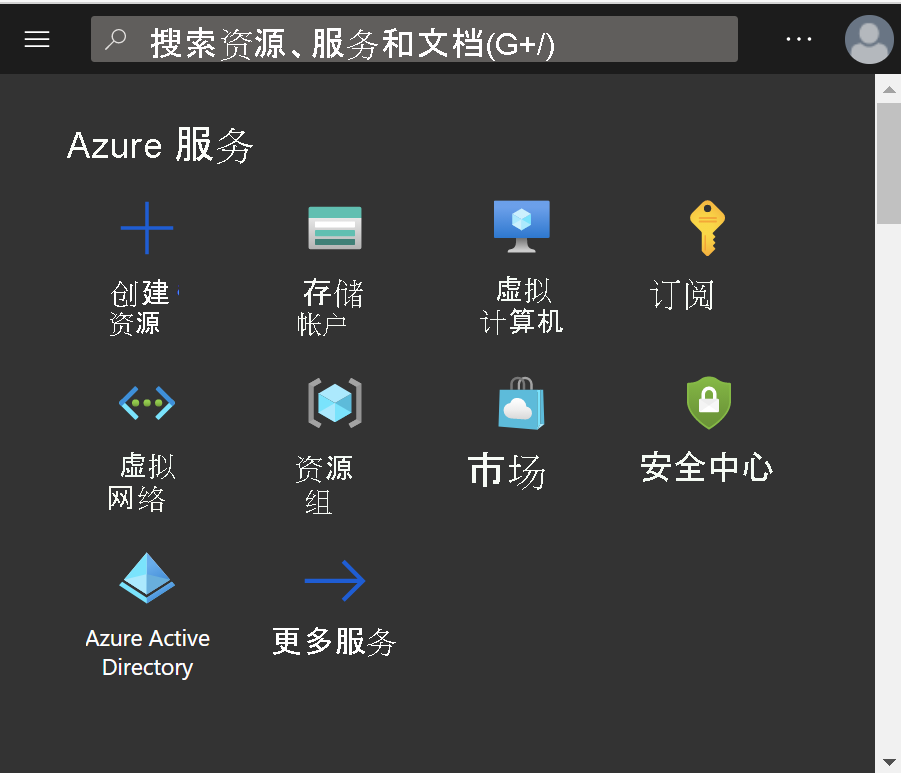This screenshot has height=773, width=903.
Task: Open the 资源组 cube icon
Action: 335,403
